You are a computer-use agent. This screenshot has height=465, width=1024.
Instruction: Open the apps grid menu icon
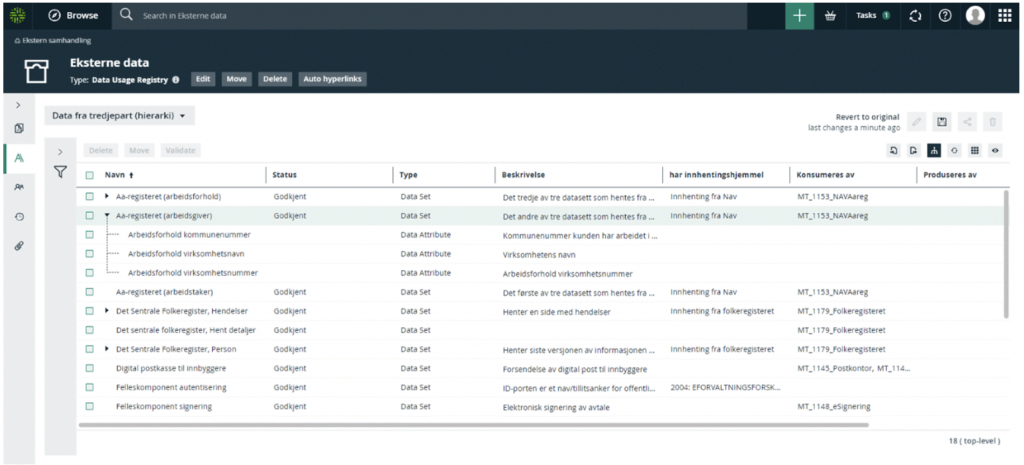point(1005,16)
